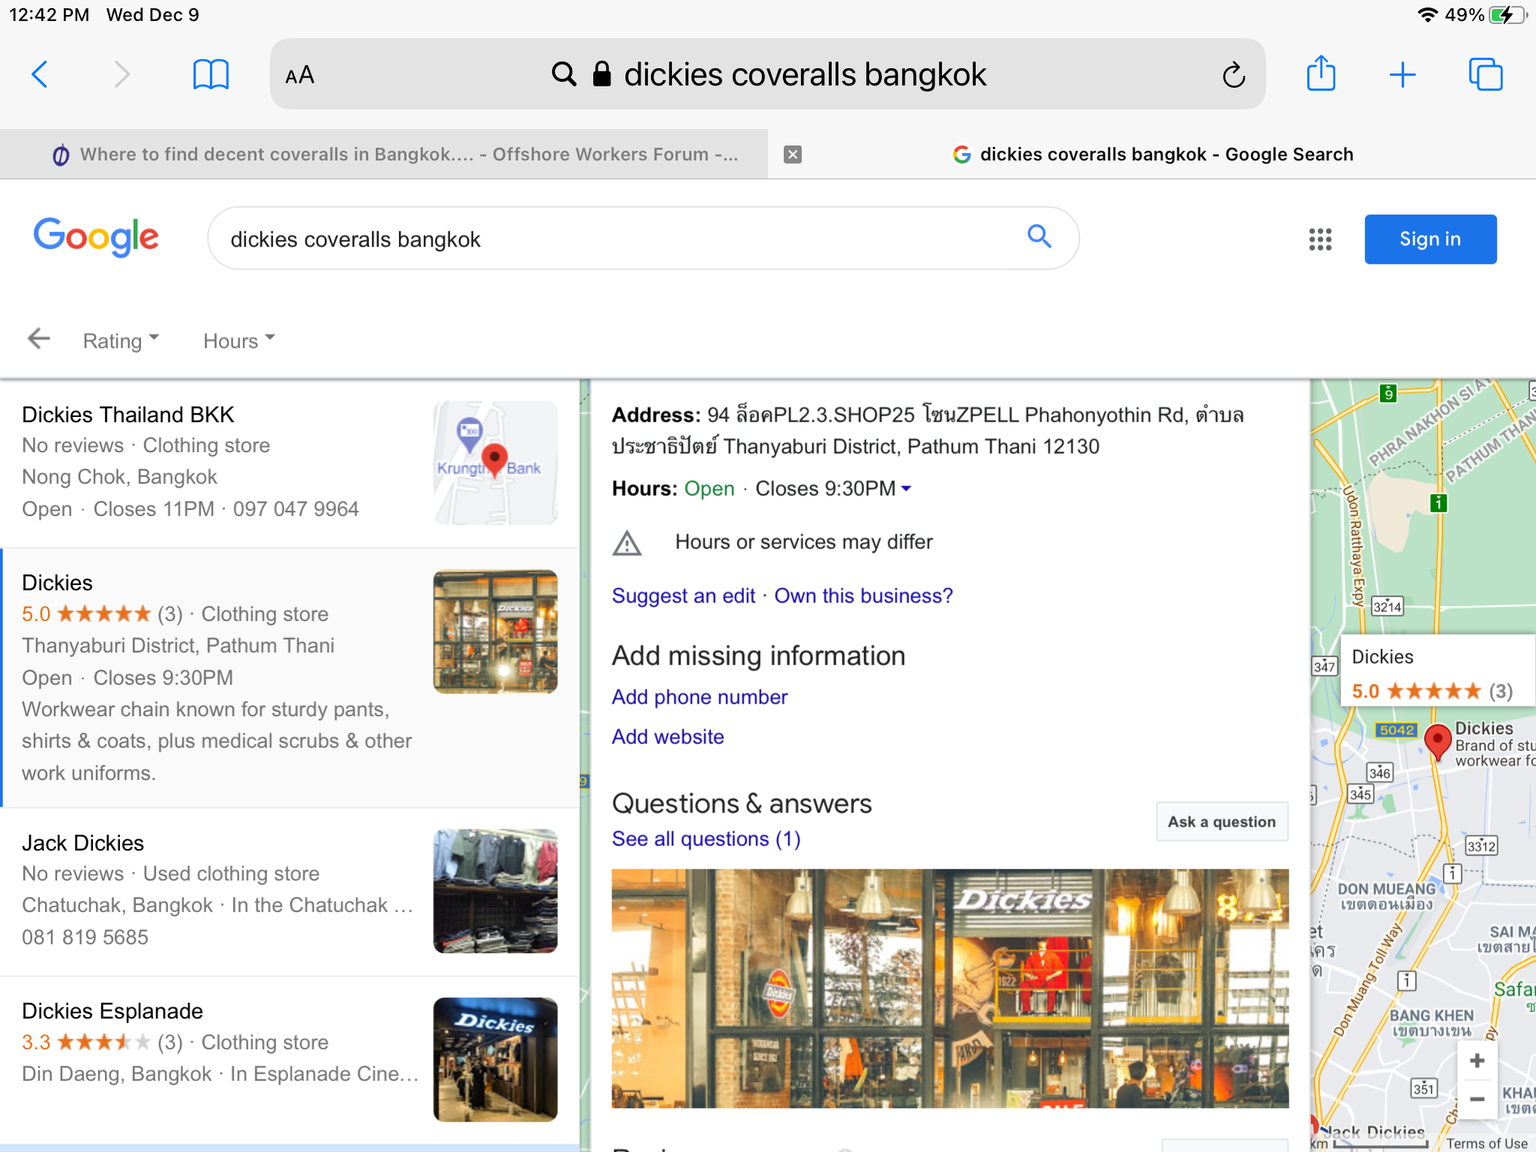Click the hours warning triangle icon

tap(627, 543)
